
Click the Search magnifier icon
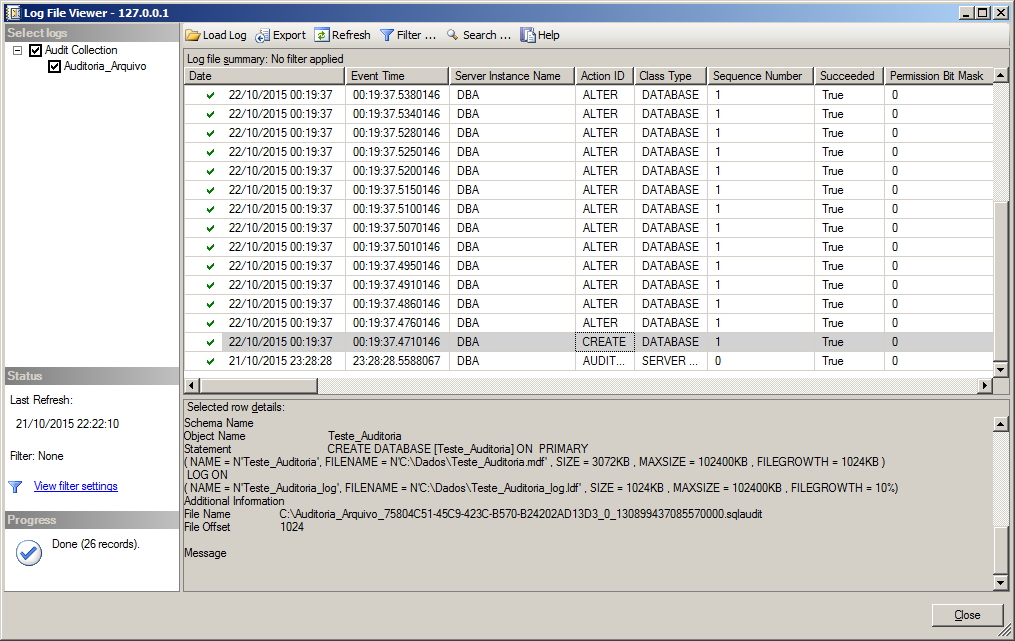click(x=452, y=35)
